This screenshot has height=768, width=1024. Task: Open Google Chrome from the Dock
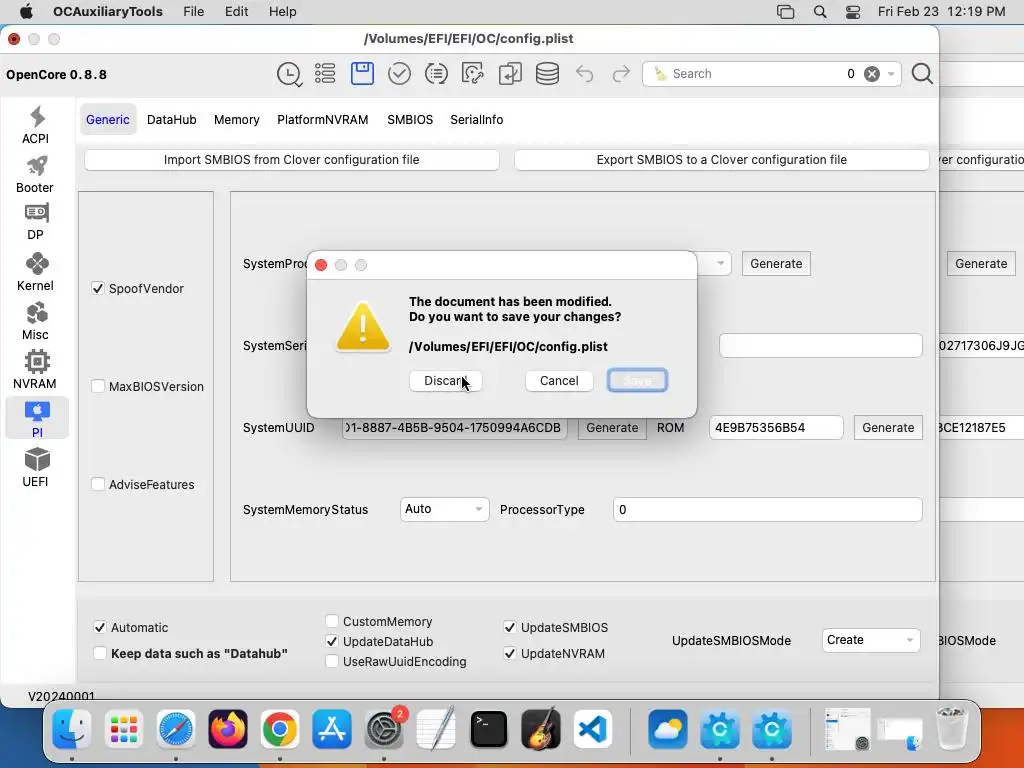[280, 729]
